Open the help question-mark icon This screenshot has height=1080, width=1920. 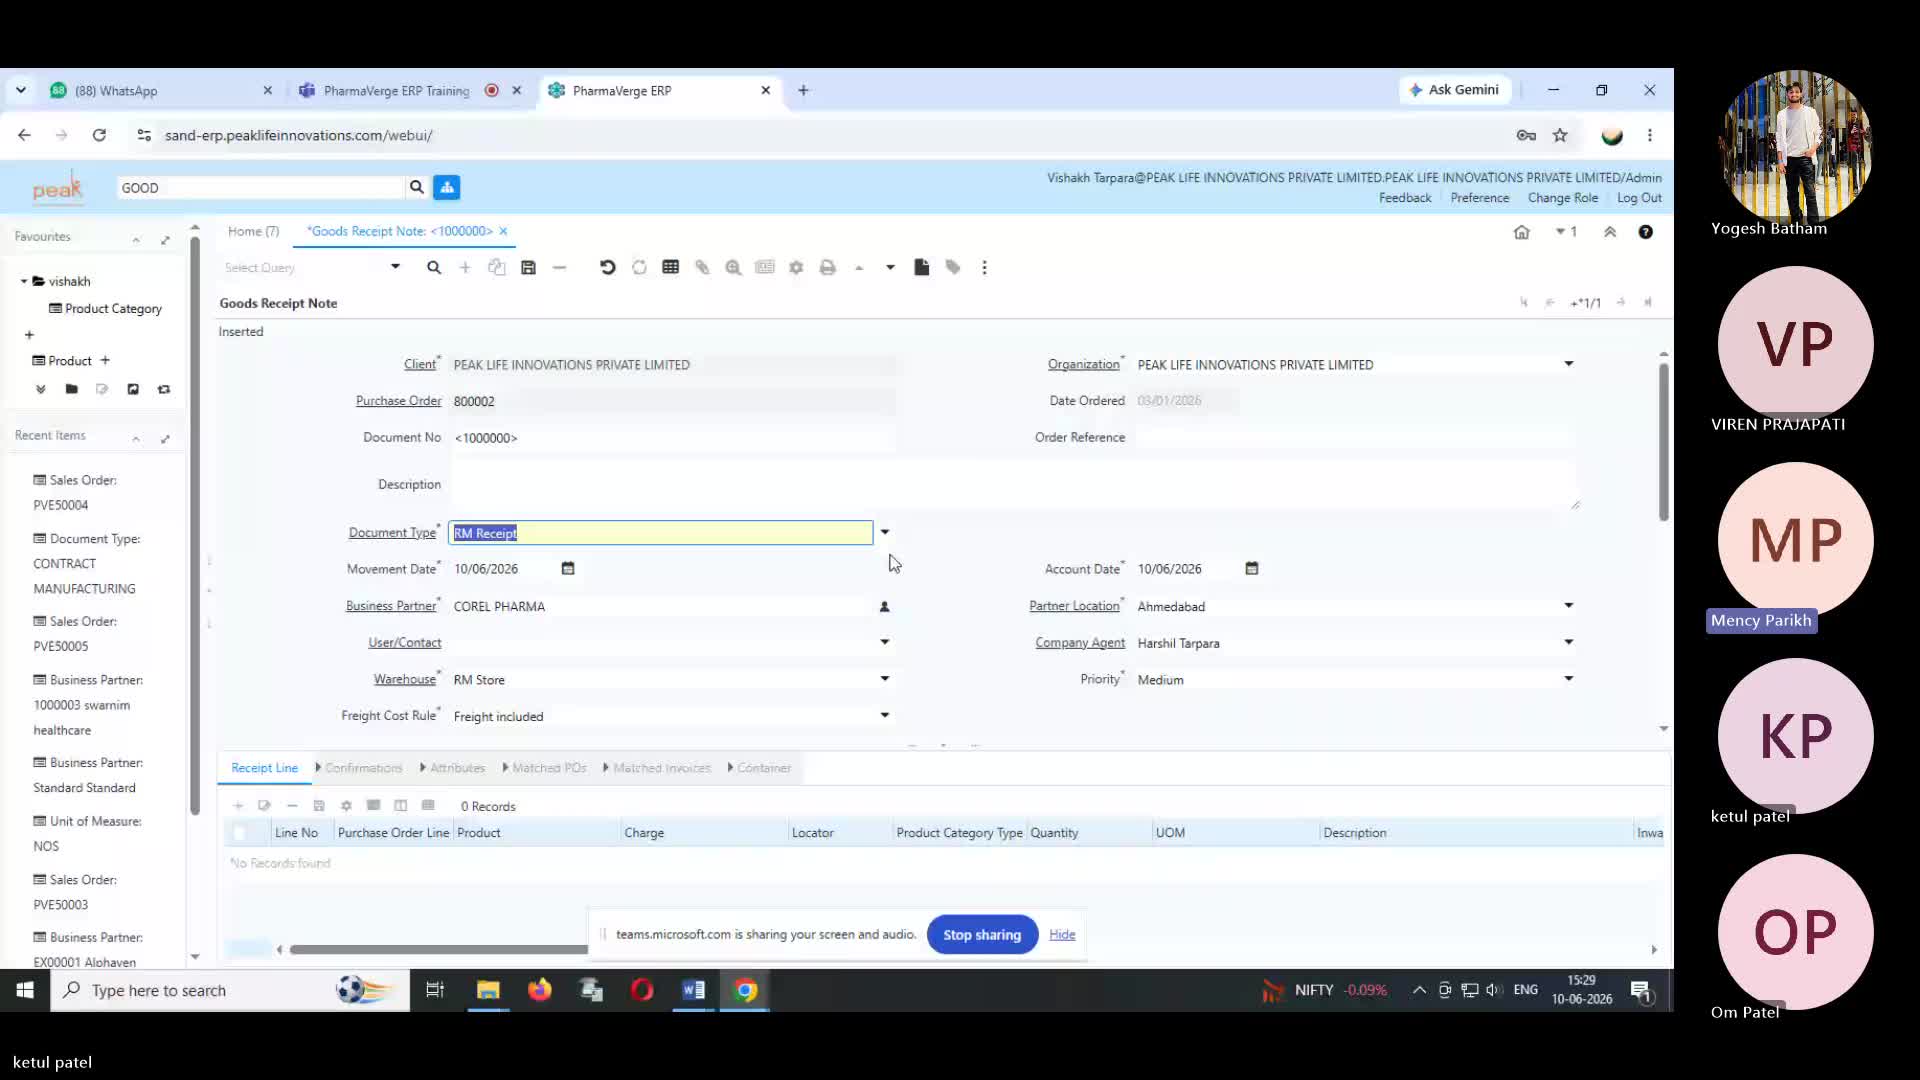click(1645, 232)
